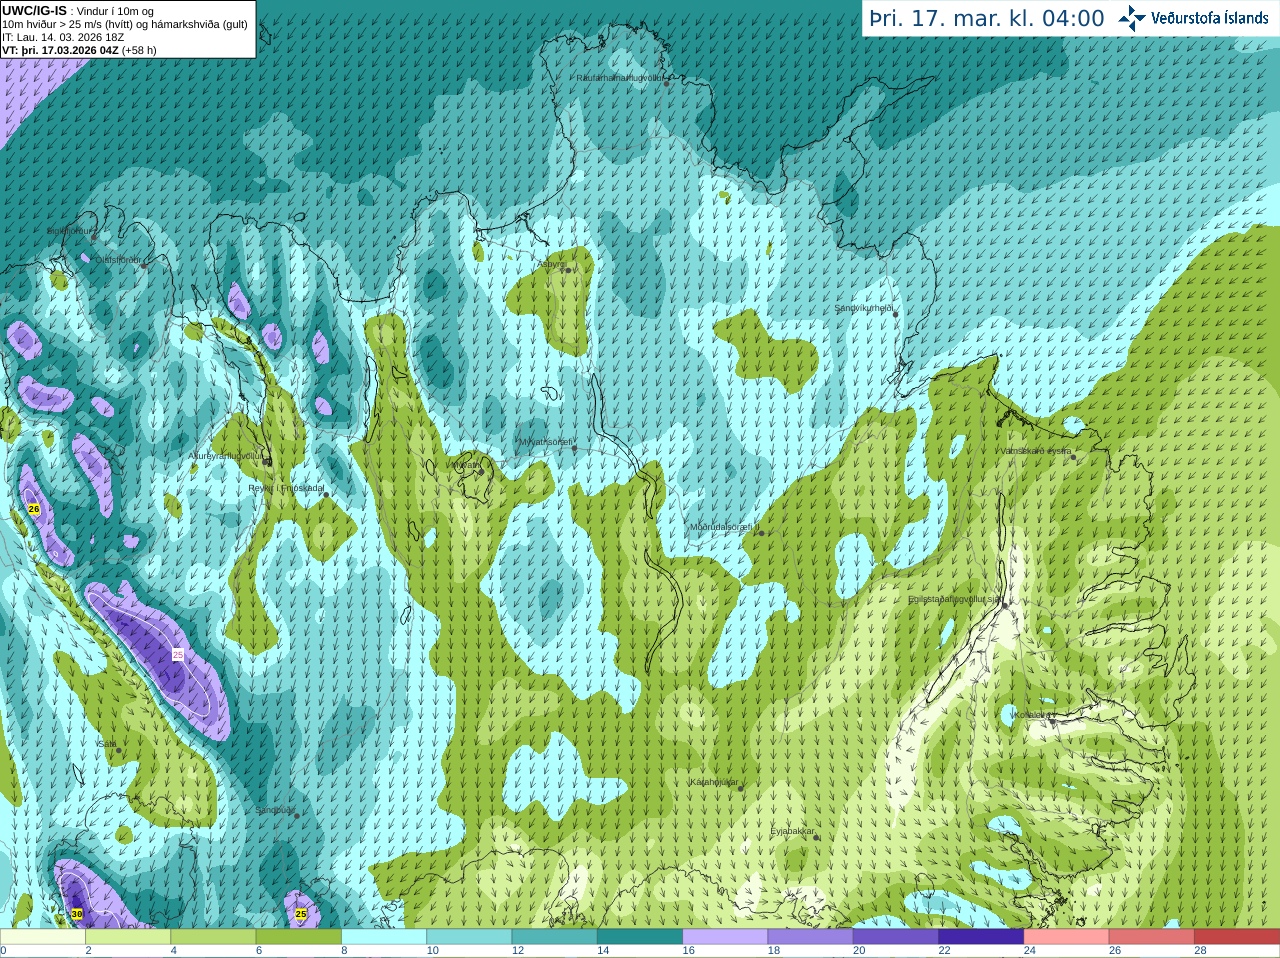This screenshot has width=1280, height=958.
Task: Click the yellow 30 gust marker
Action: coord(77,914)
